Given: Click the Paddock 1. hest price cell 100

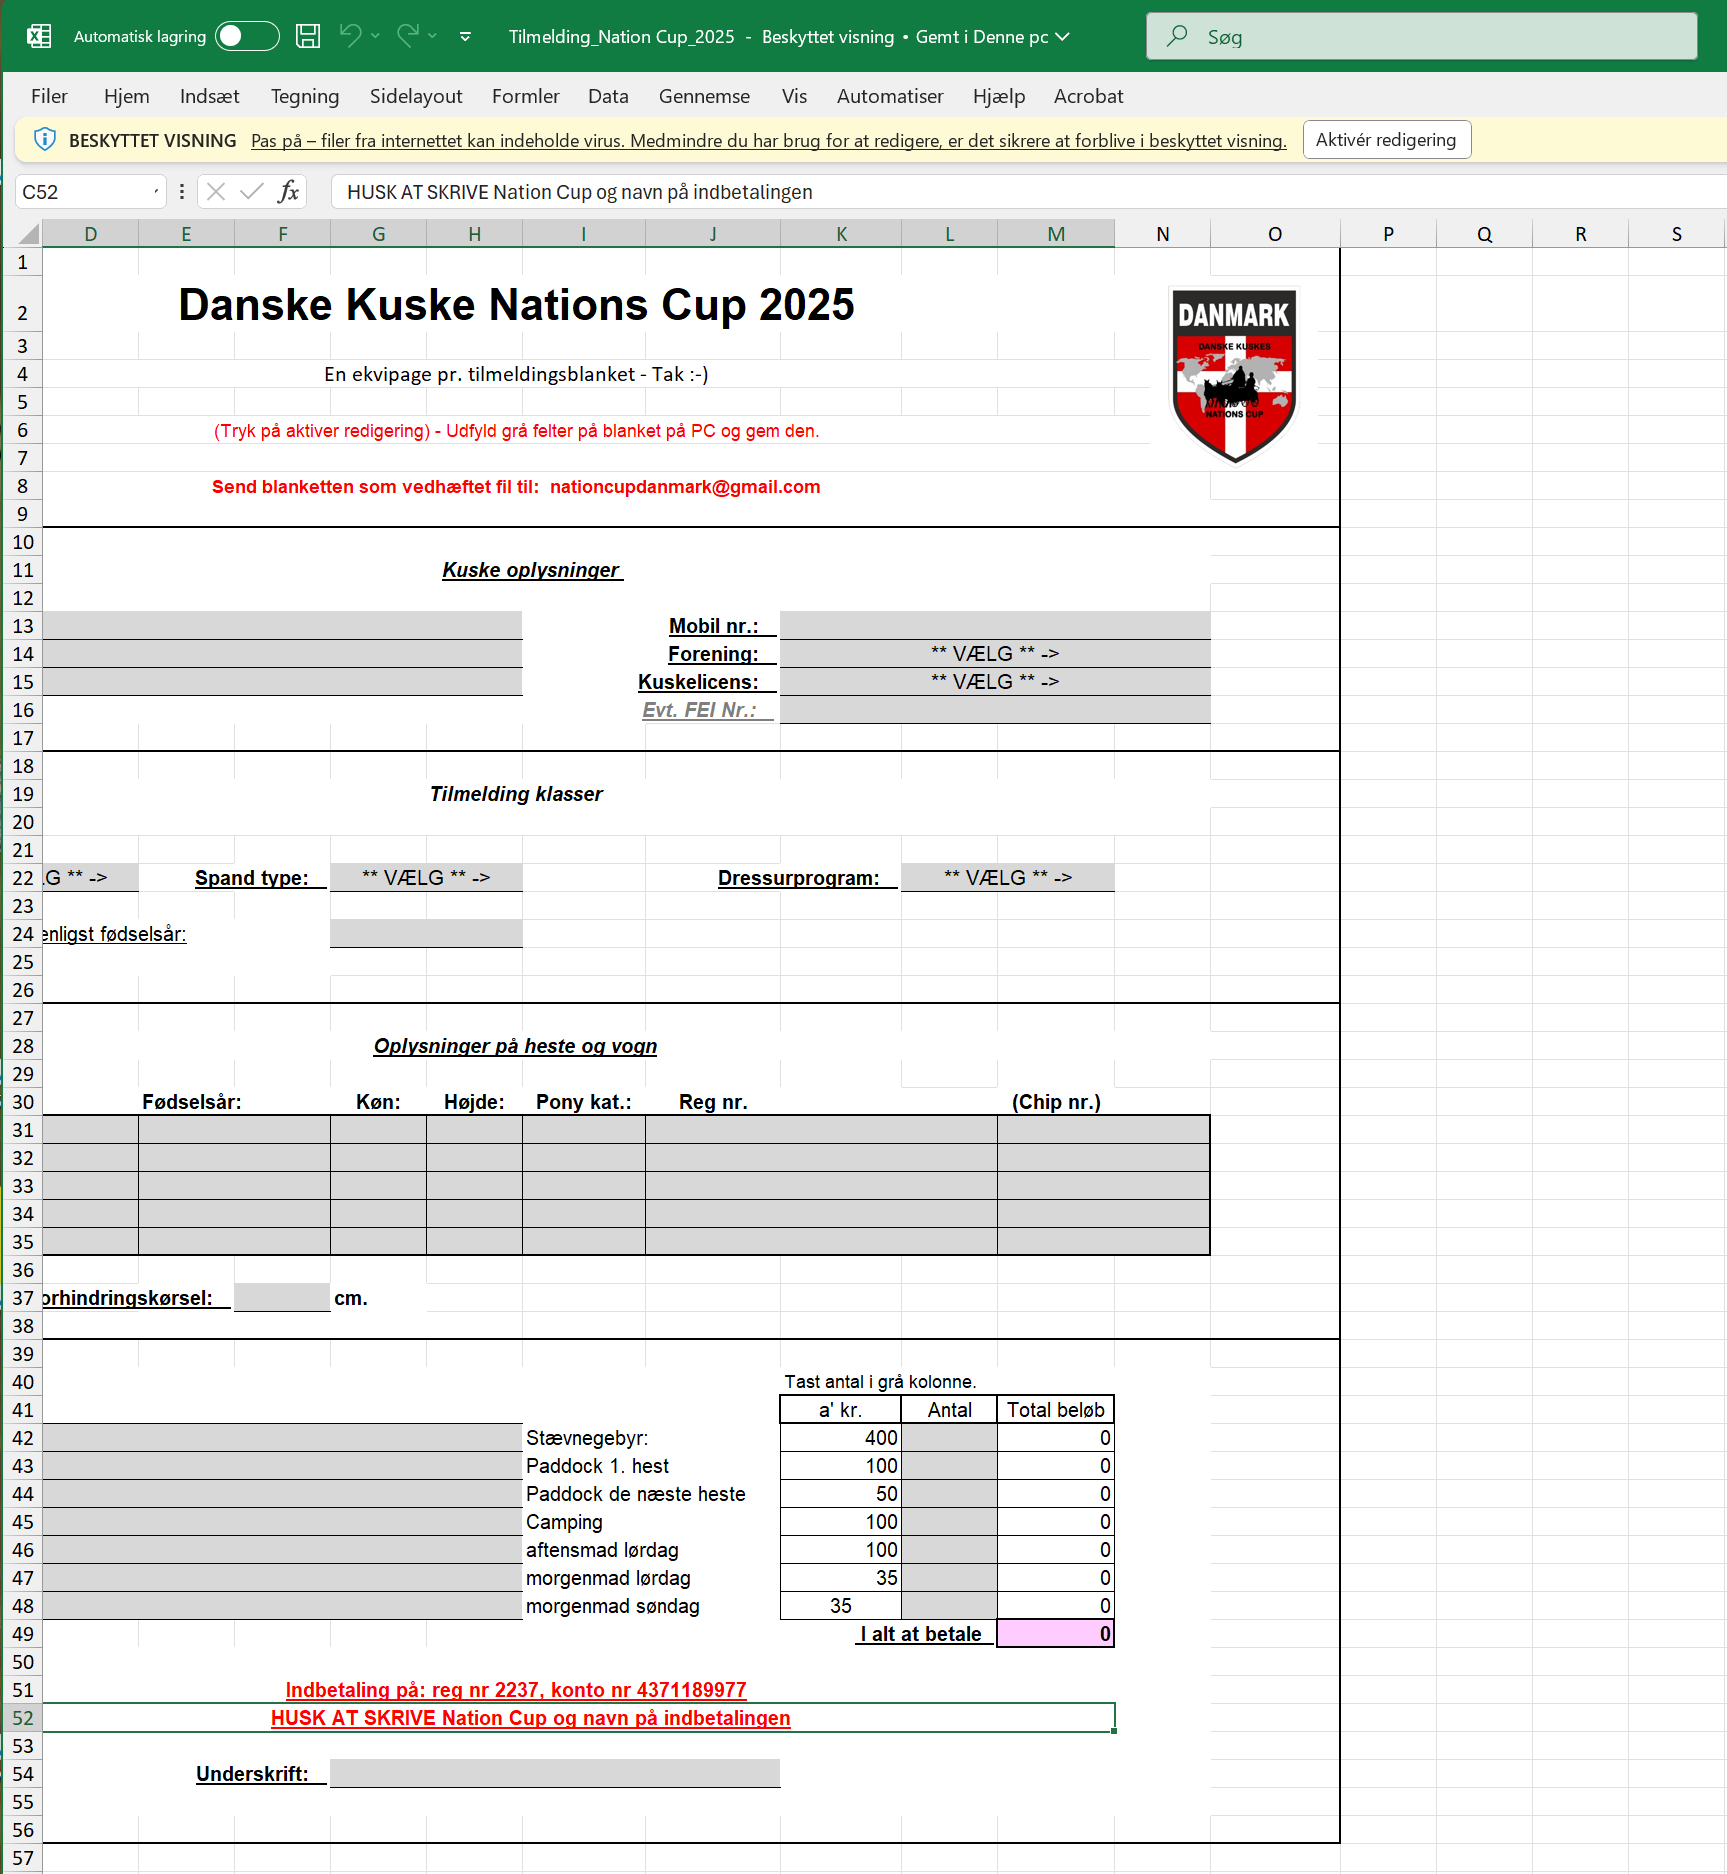Looking at the screenshot, I should [x=841, y=1466].
